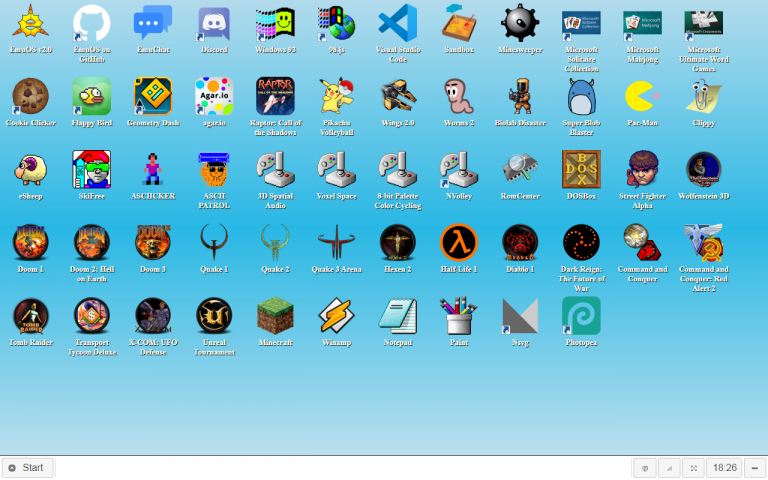Viewport: 768px width, 480px height.
Task: Open Voxel Space
Action: (336, 169)
